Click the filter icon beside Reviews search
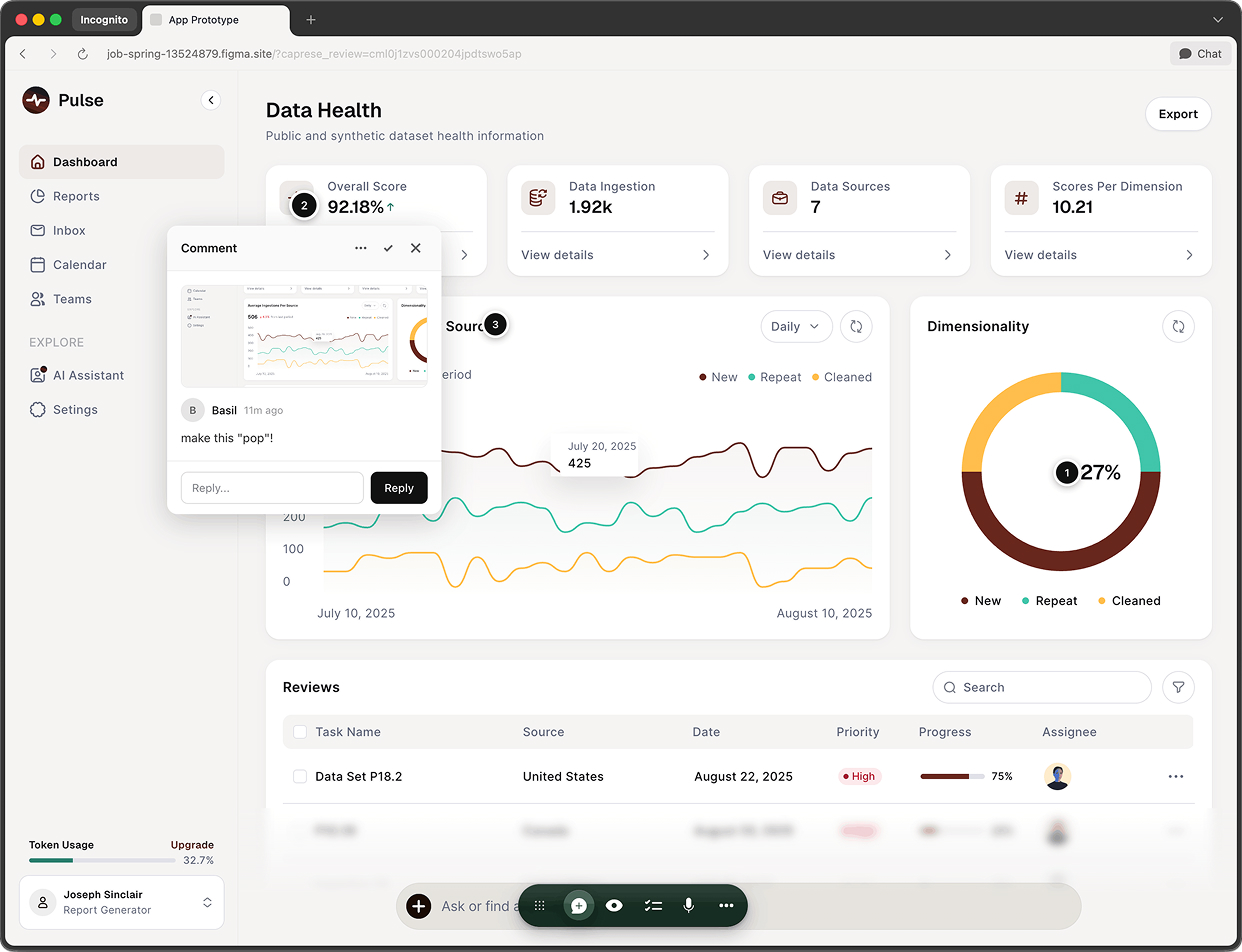1242x952 pixels. tap(1178, 687)
